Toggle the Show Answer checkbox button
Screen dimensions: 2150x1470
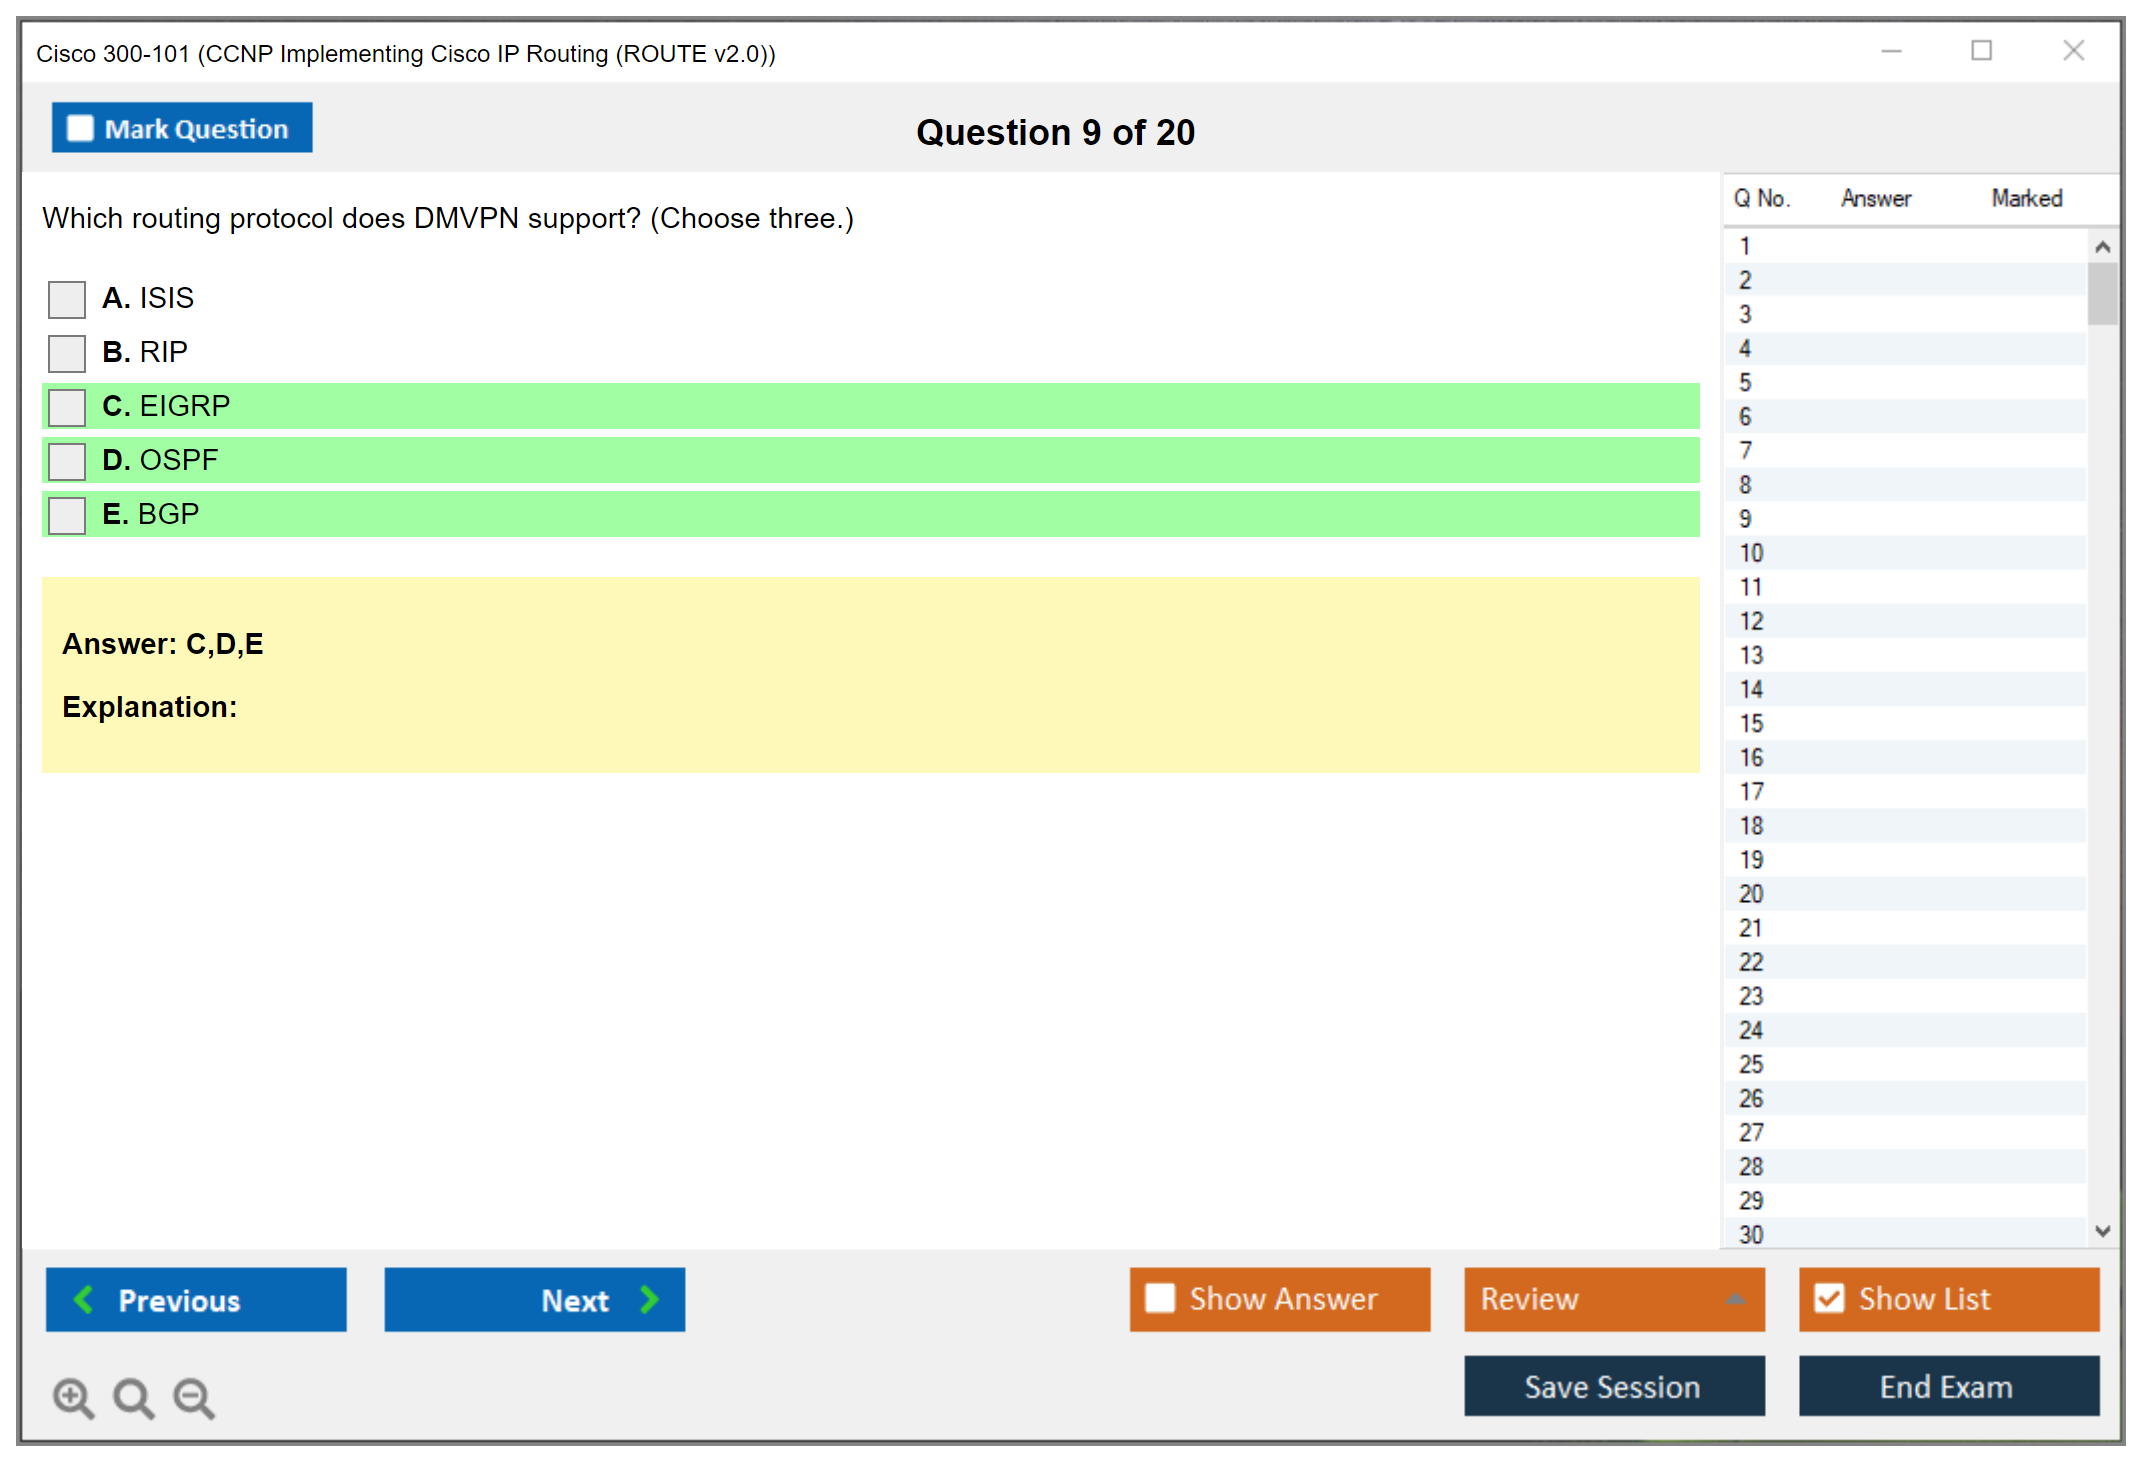(x=1160, y=1299)
